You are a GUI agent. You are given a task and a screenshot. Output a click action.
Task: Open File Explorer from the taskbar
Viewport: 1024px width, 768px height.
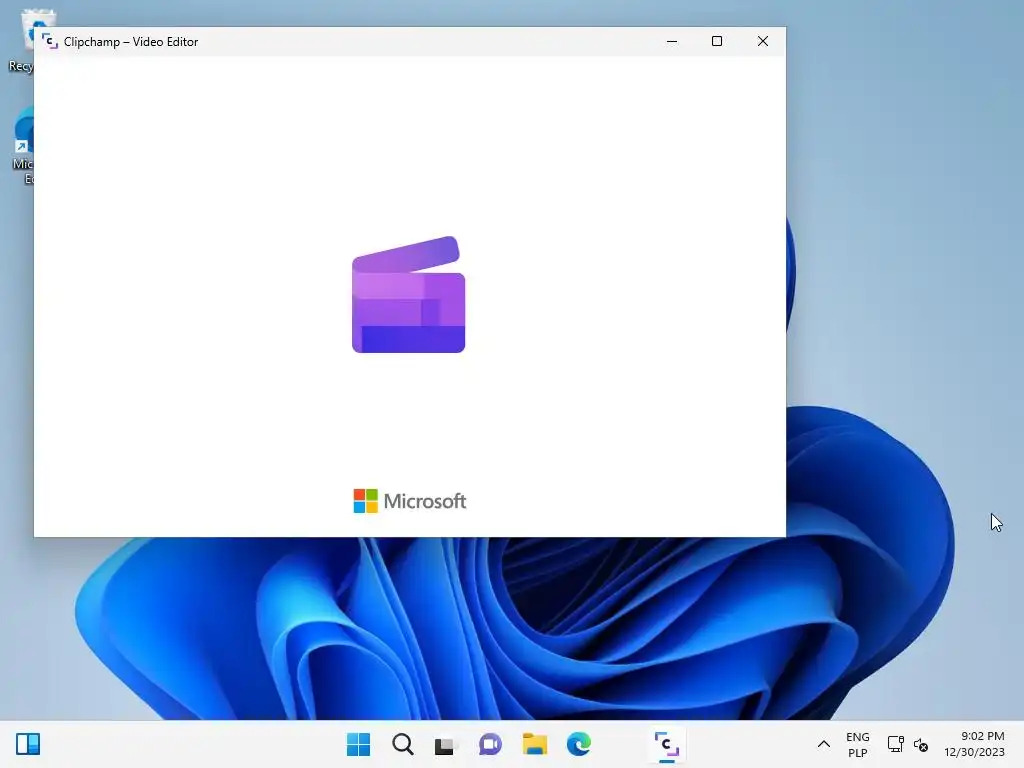pos(535,744)
